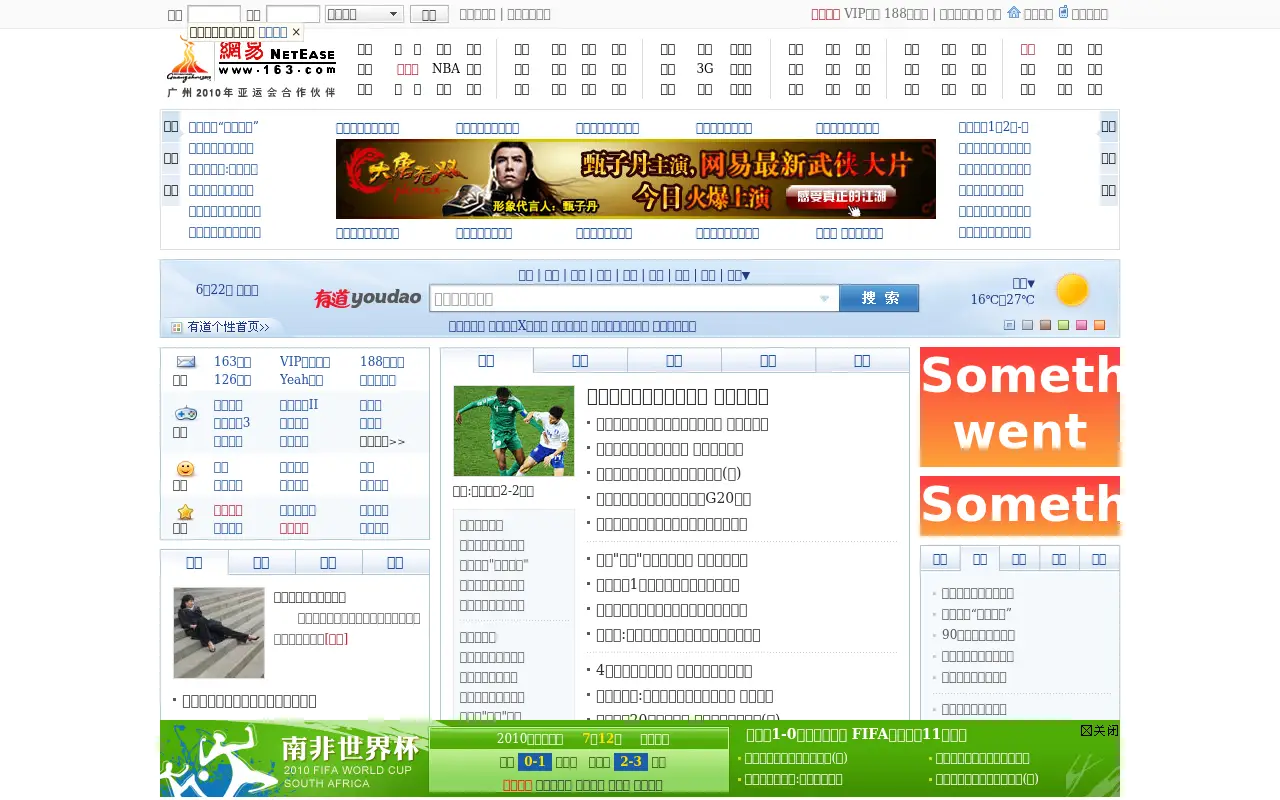The image size is (1280, 800).
Task: Click the sun weather icon
Action: coord(1072,290)
